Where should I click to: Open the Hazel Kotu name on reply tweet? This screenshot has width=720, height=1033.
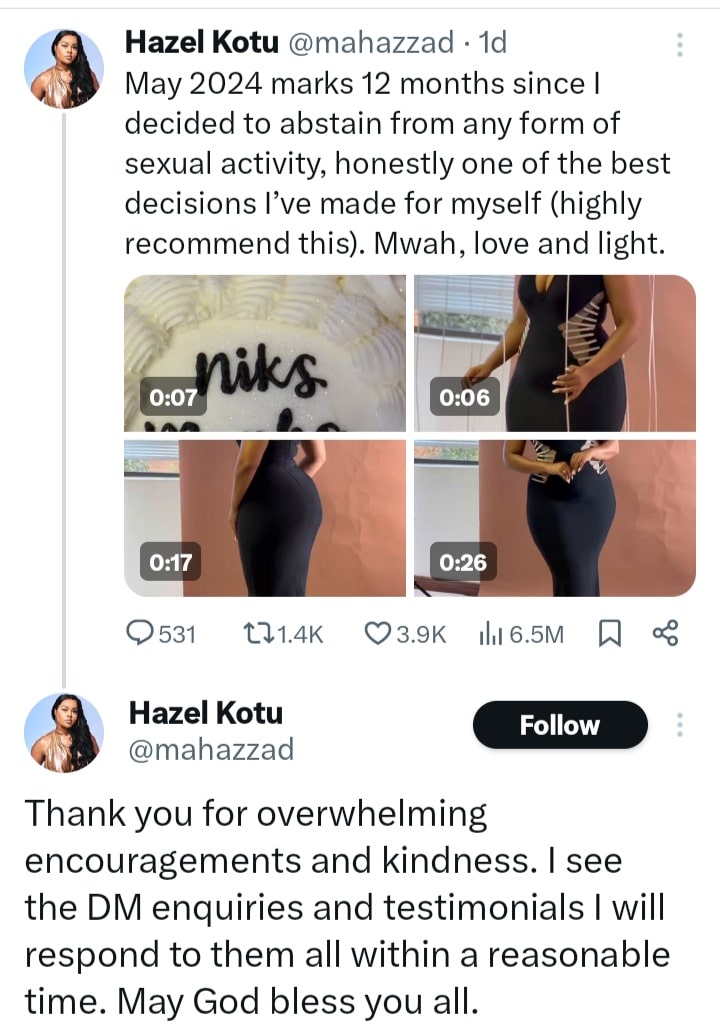[206, 713]
